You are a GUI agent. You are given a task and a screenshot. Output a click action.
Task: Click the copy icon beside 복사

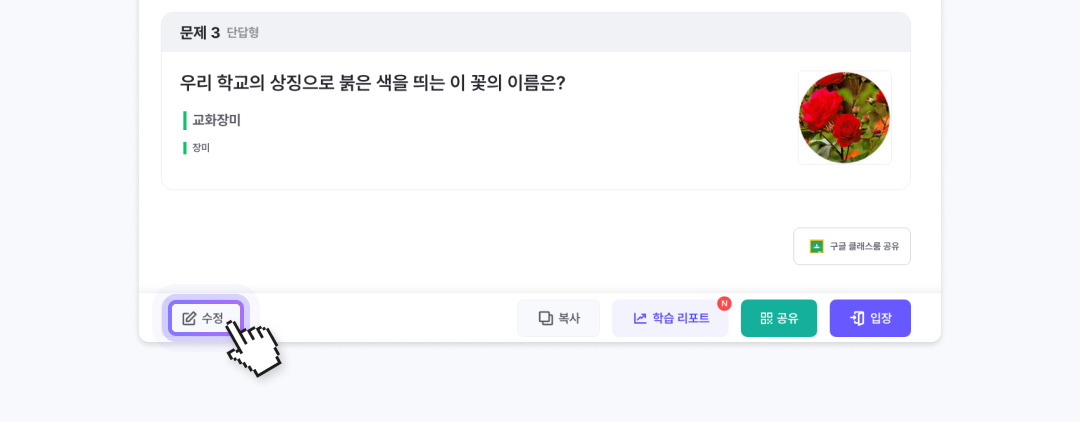tap(546, 318)
